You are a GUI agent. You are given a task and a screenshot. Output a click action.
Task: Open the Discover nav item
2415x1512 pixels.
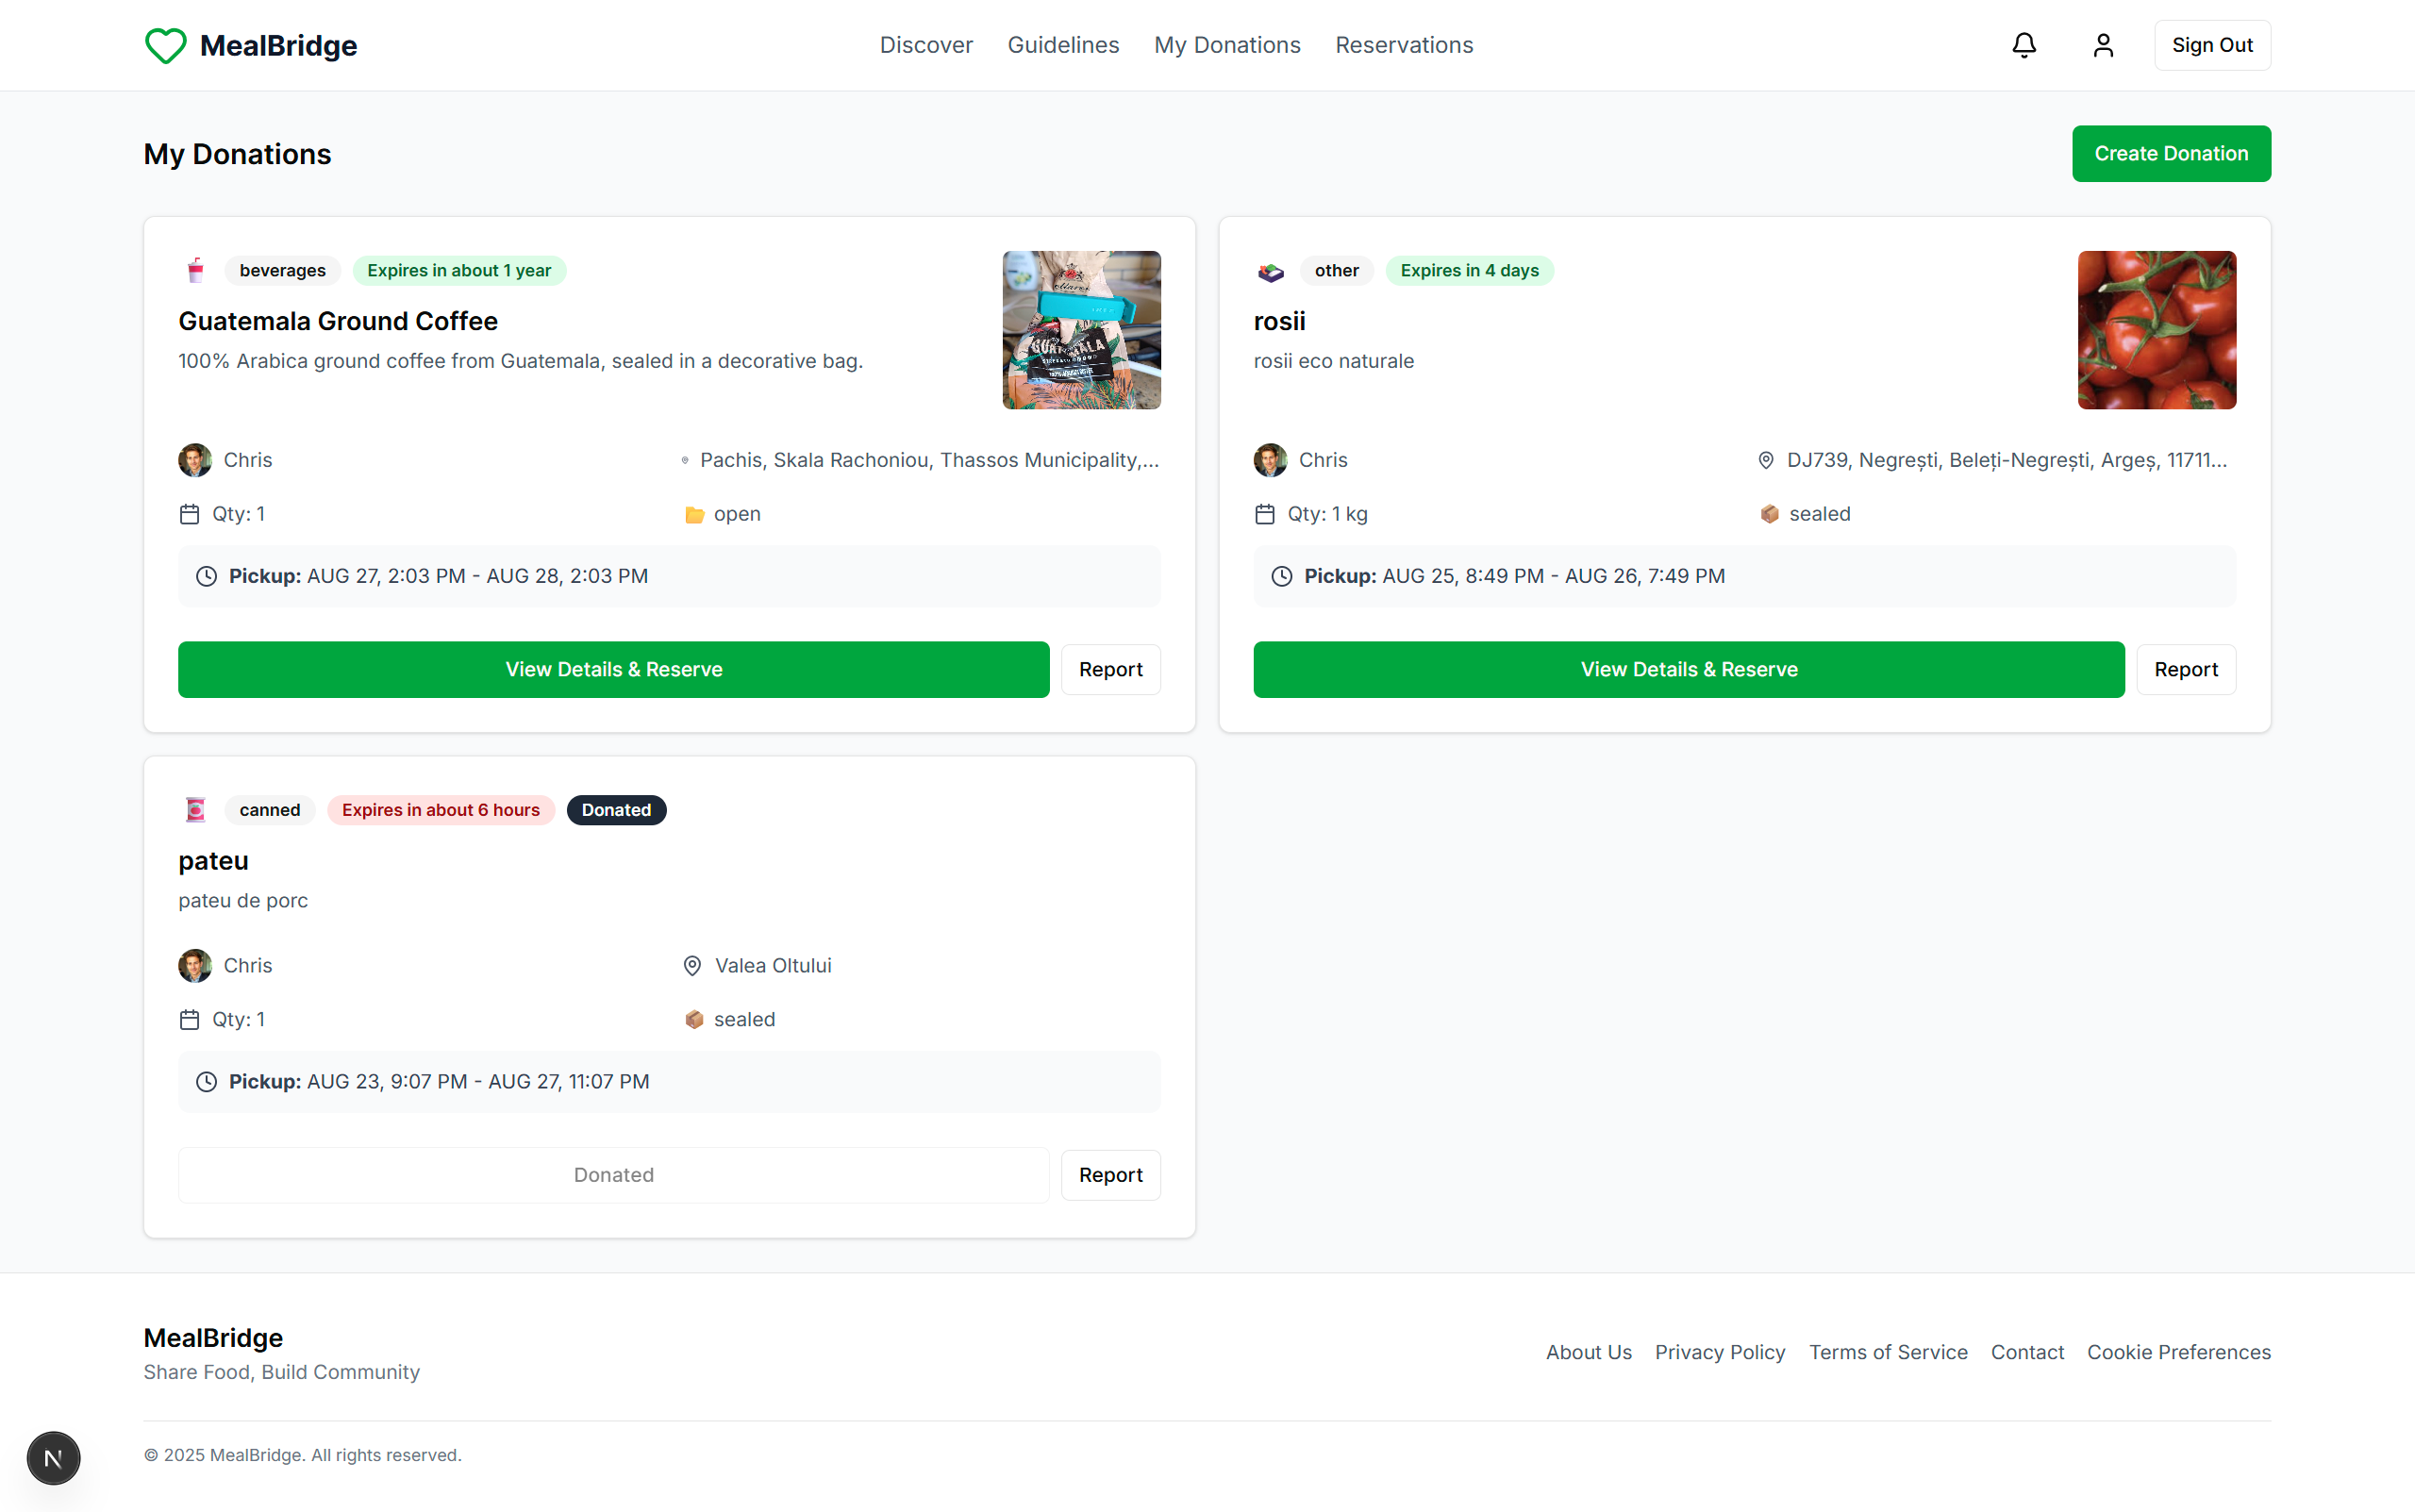pos(925,45)
